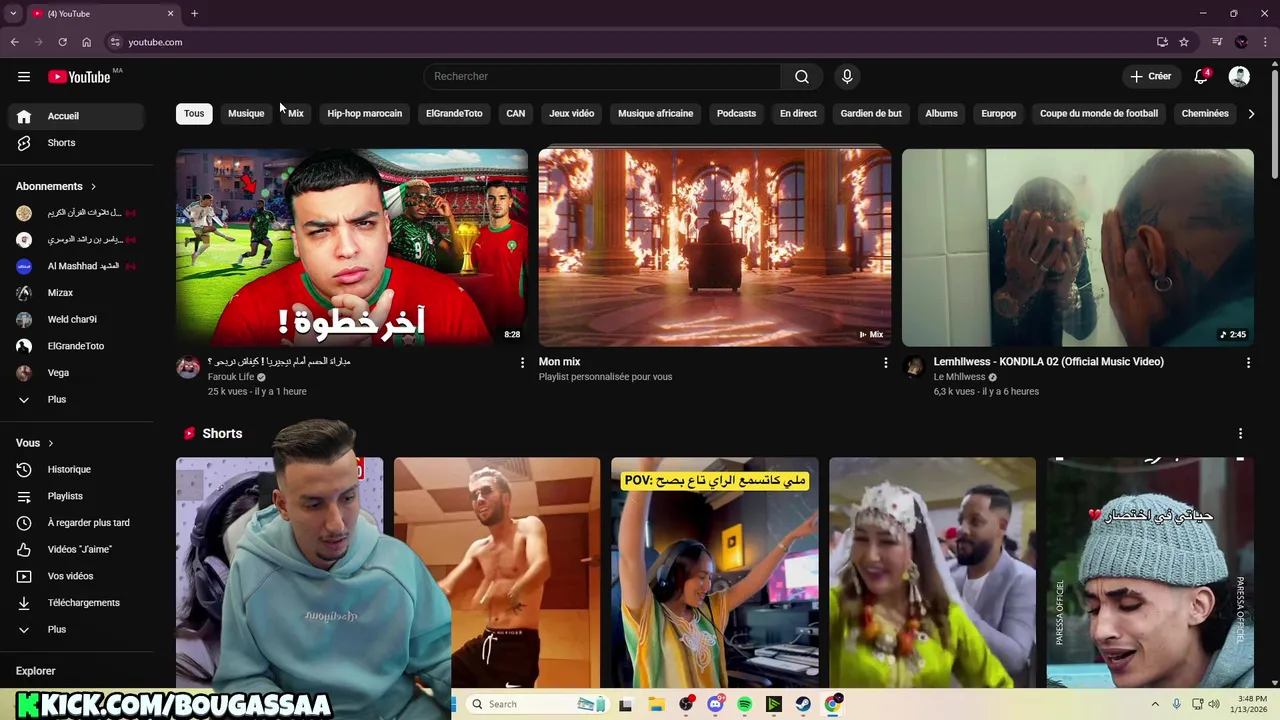Play the grey beanie Short
Screen dimensions: 1280x720
(x=1150, y=573)
